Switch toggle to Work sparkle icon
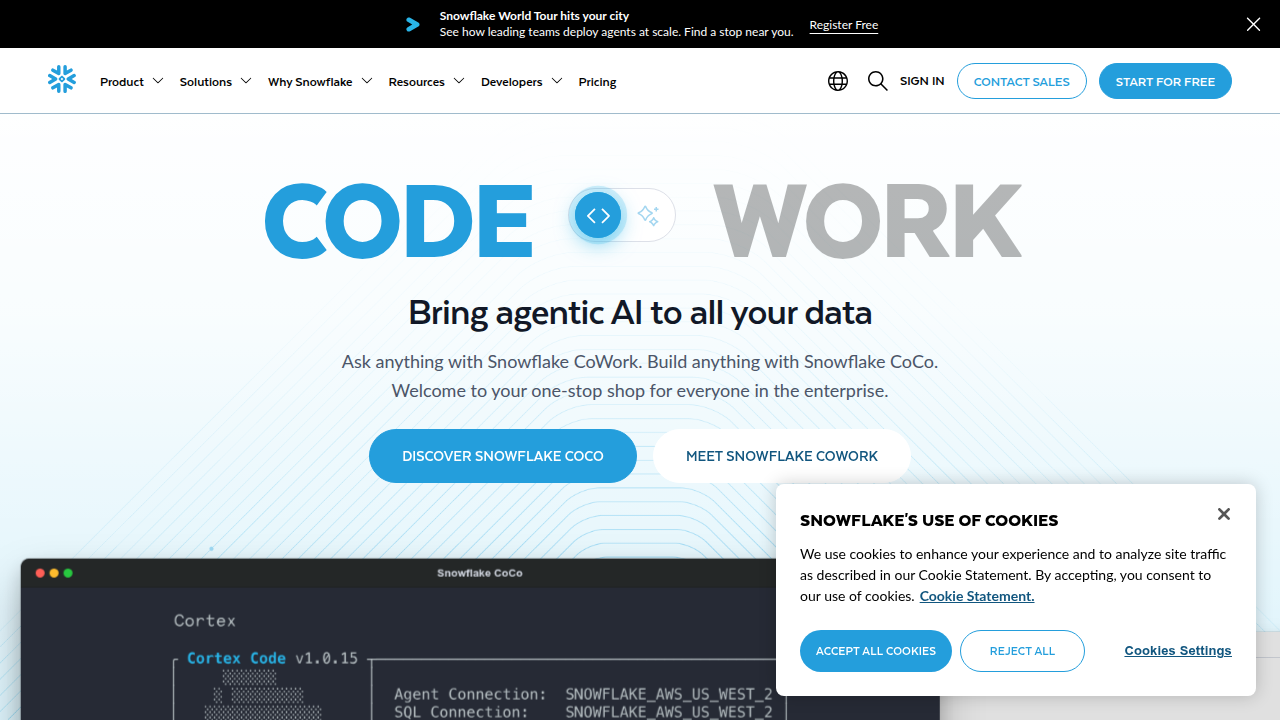This screenshot has height=720, width=1280. [648, 215]
